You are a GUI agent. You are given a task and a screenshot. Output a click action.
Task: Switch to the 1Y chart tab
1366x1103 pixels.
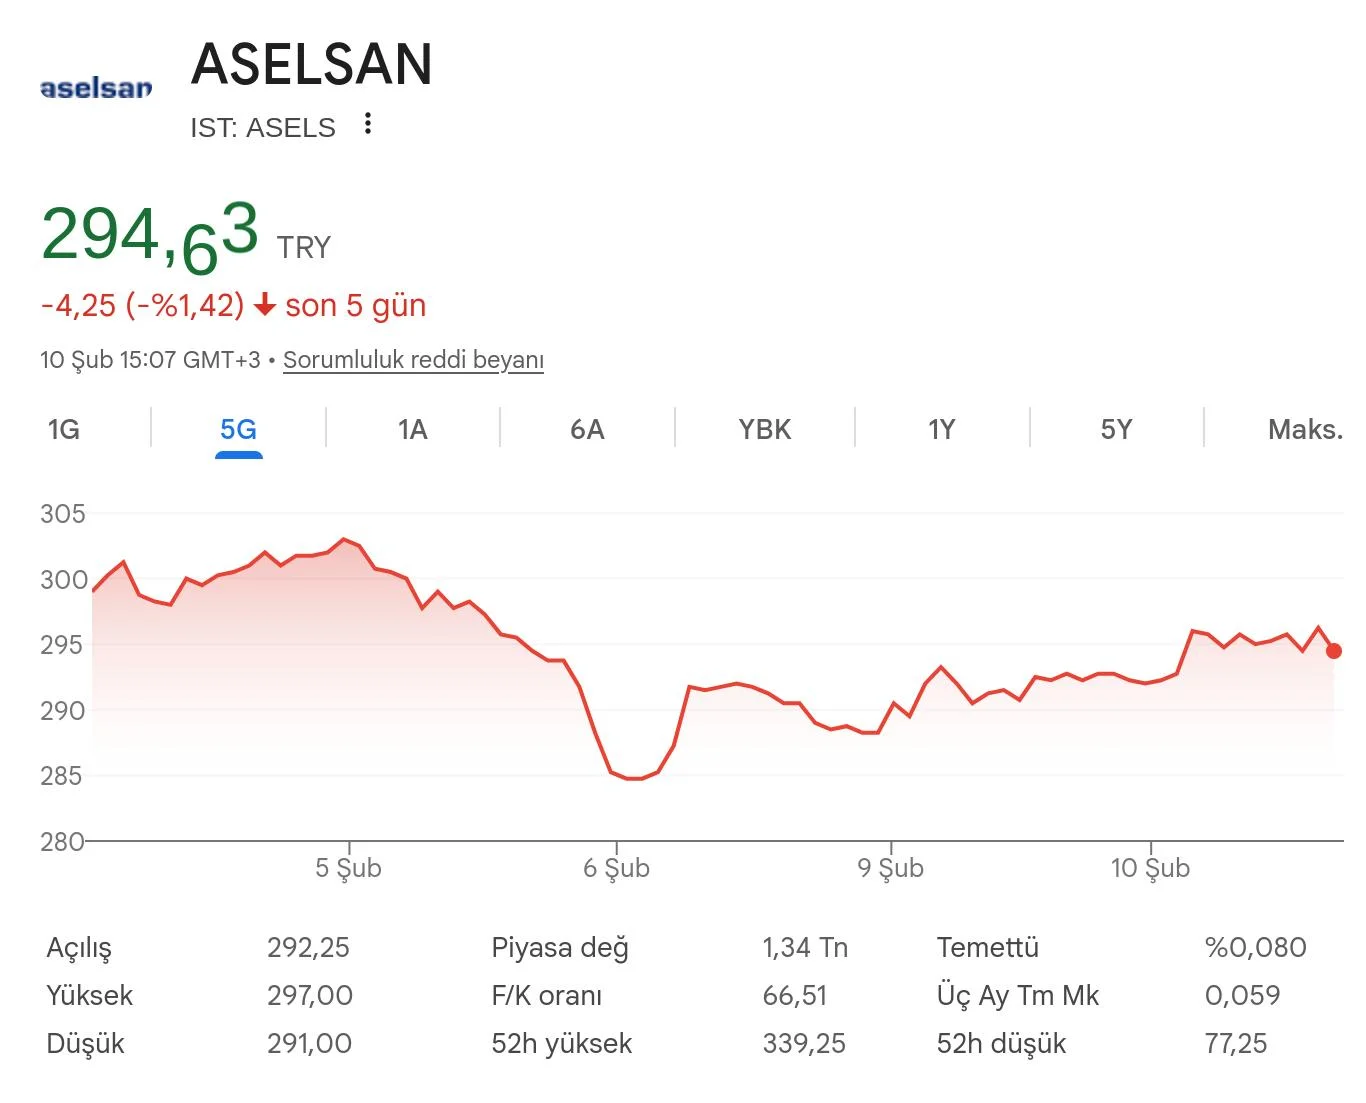941,430
